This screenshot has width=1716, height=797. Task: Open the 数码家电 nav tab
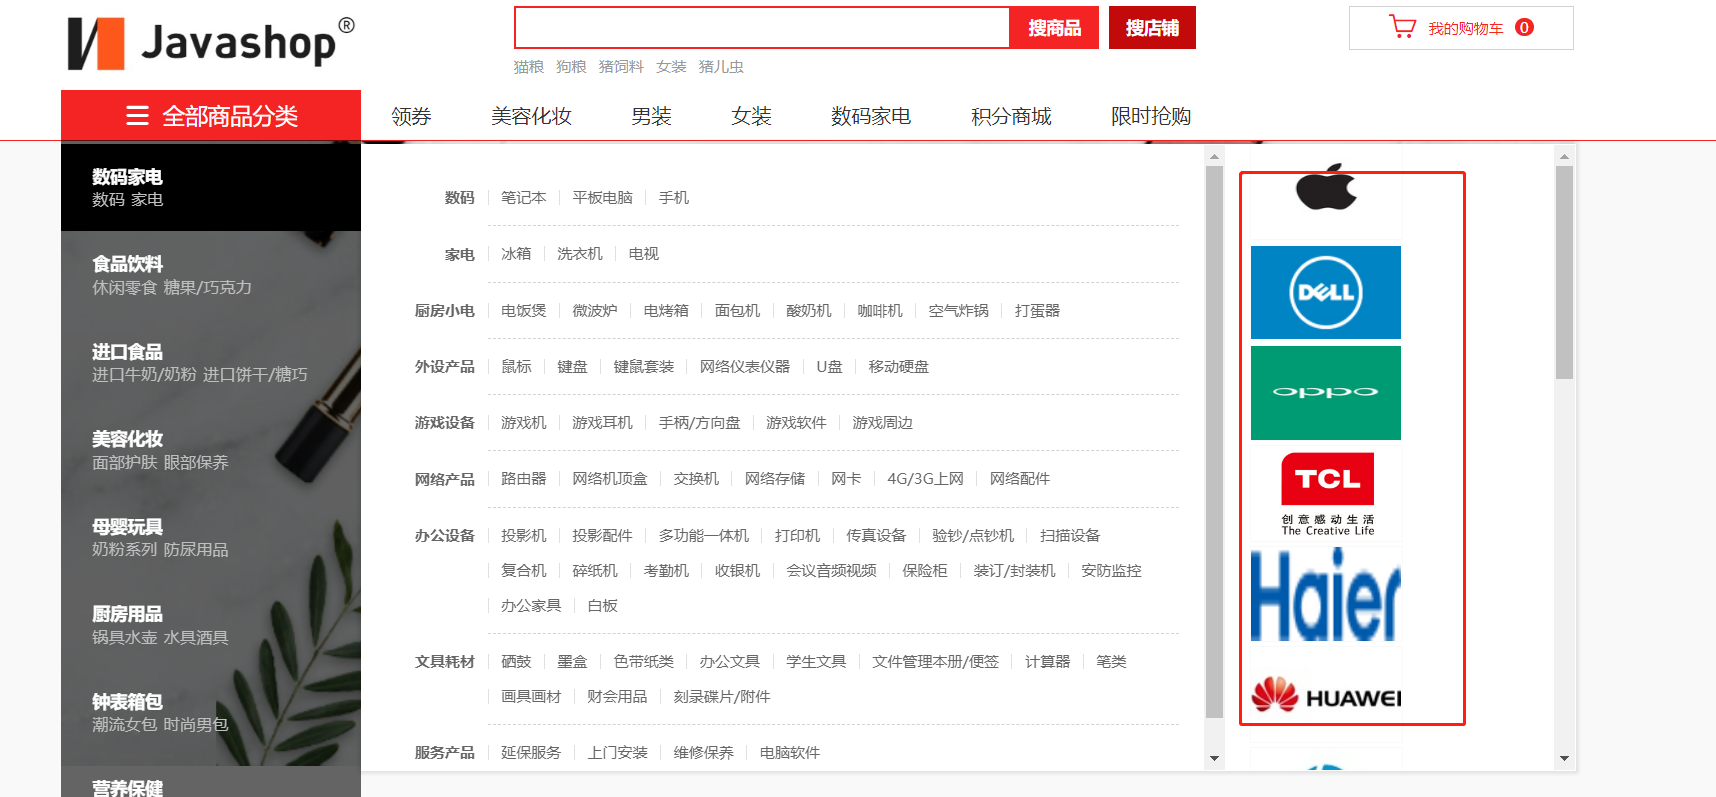click(x=871, y=116)
